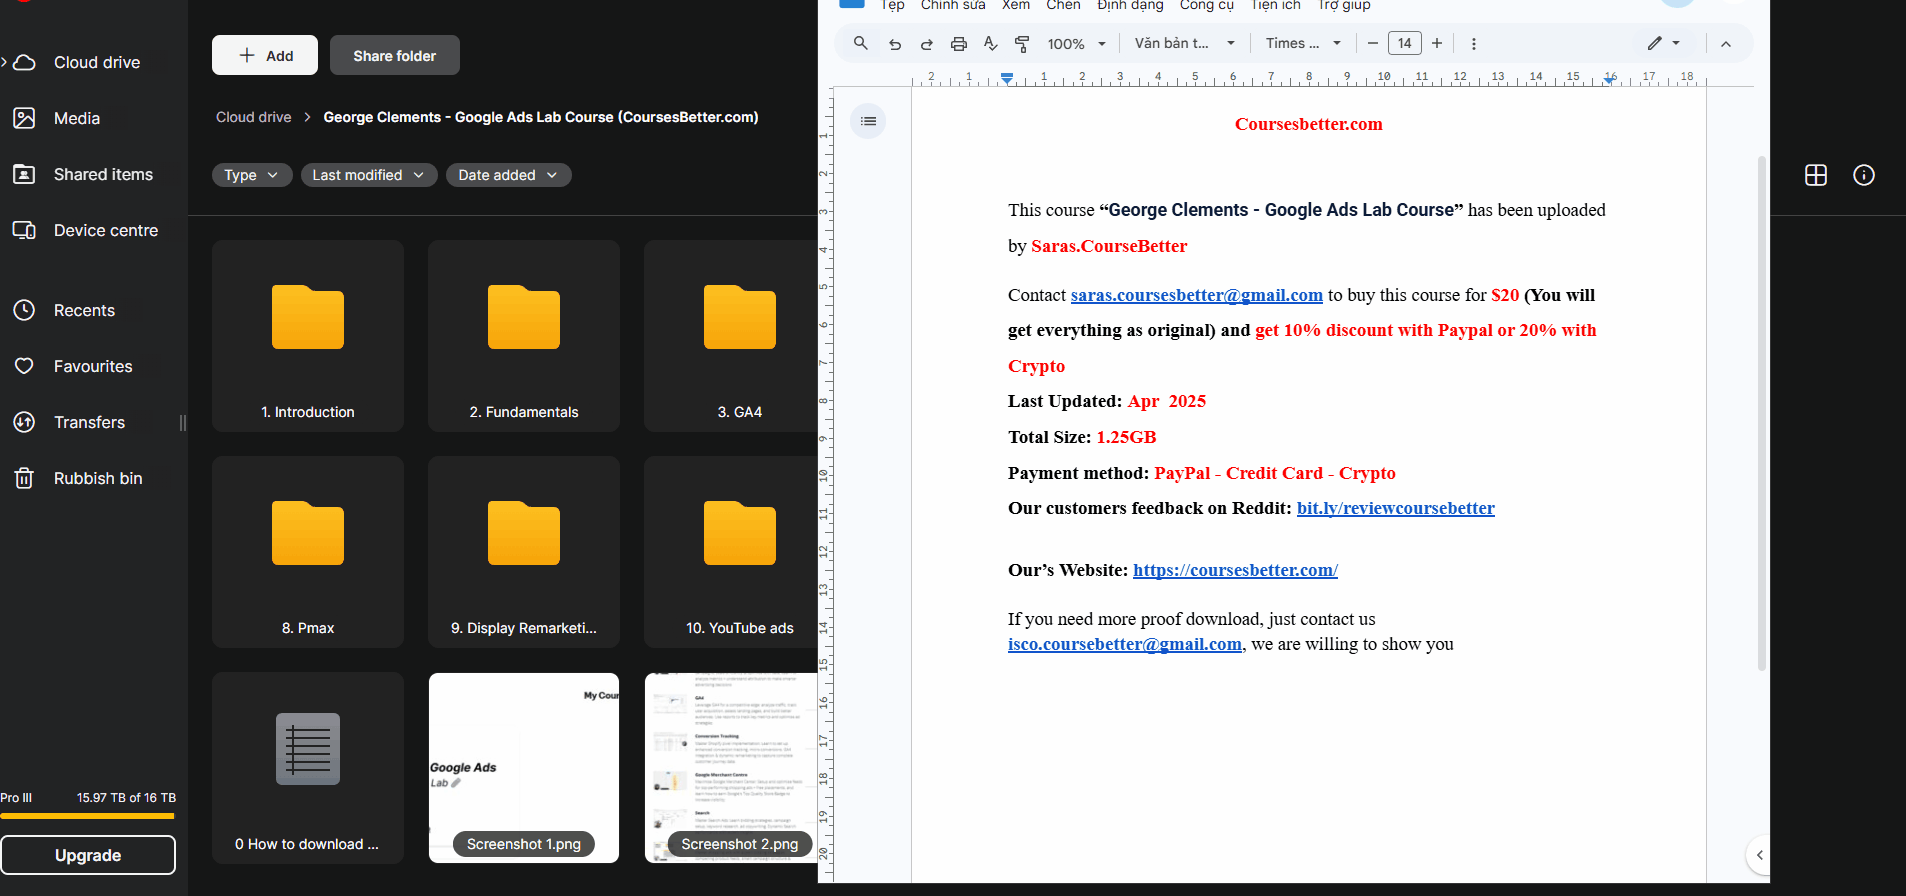
Task: Open the 3. GA4 folder
Action: click(731, 336)
